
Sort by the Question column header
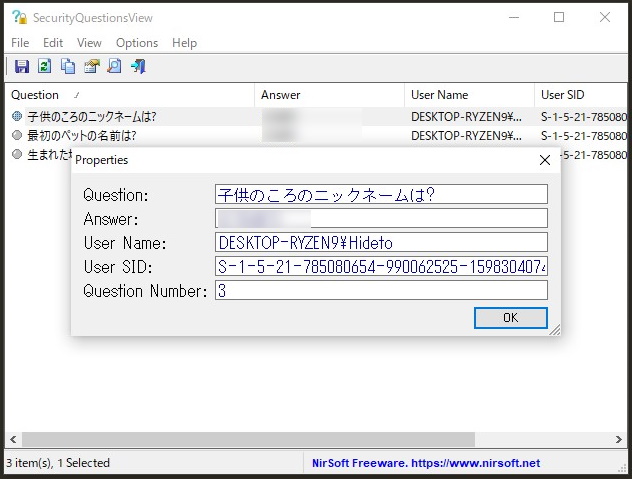point(129,95)
